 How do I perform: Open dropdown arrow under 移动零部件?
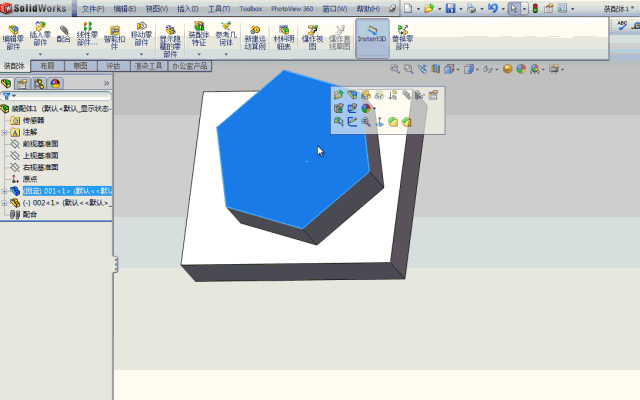click(x=141, y=54)
